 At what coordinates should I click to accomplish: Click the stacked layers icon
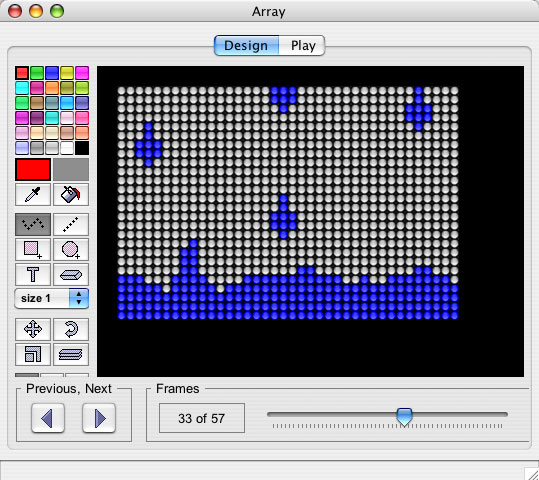pyautogui.click(x=71, y=354)
